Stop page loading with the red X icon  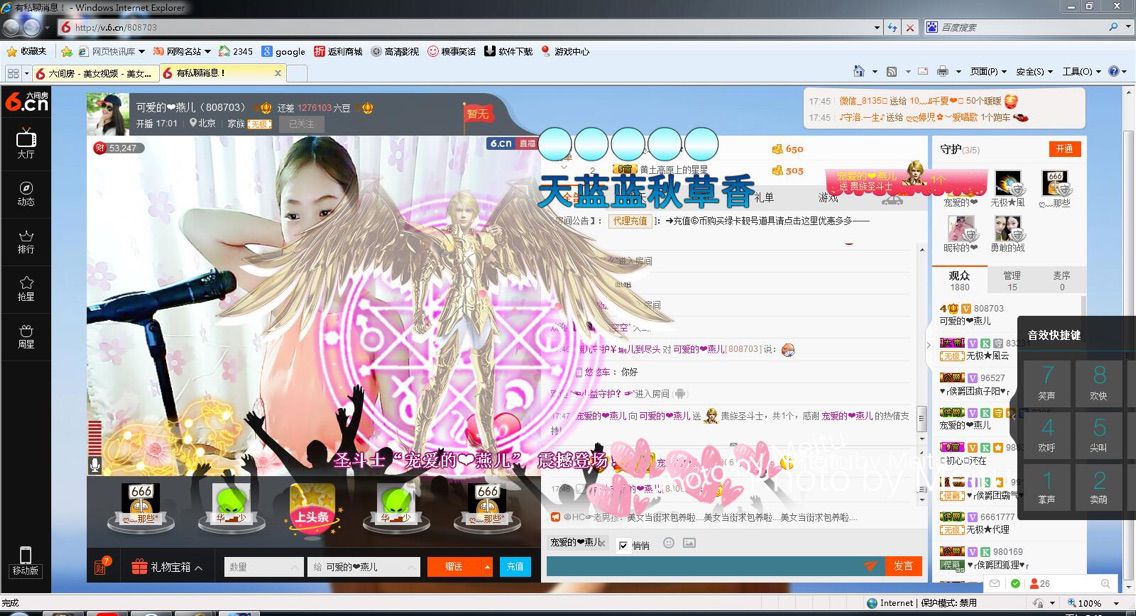(910, 28)
